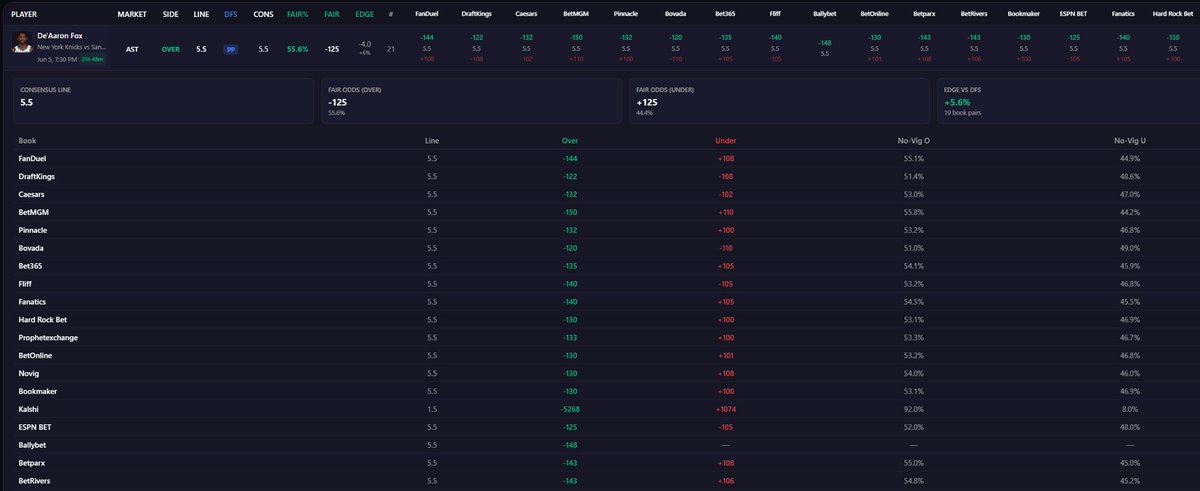Click Prophetexchange's -133 over odds
This screenshot has height=491, width=1200.
(572, 337)
